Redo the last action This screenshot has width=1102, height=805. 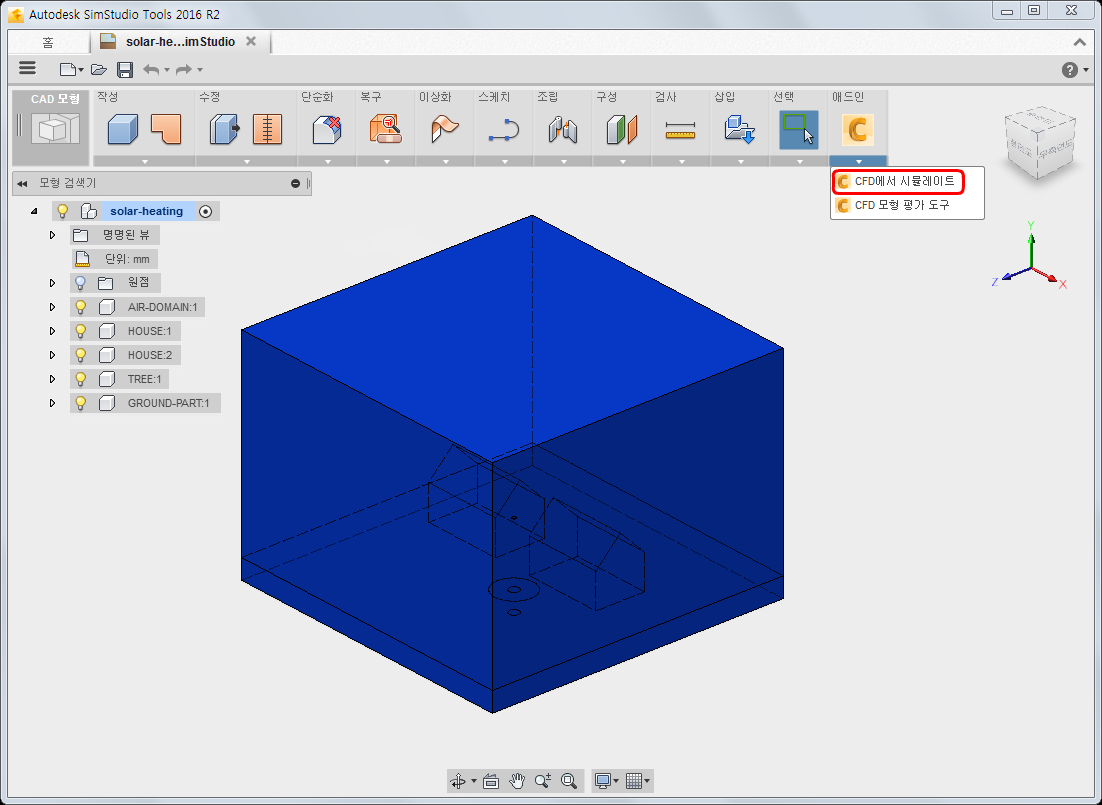pos(183,69)
